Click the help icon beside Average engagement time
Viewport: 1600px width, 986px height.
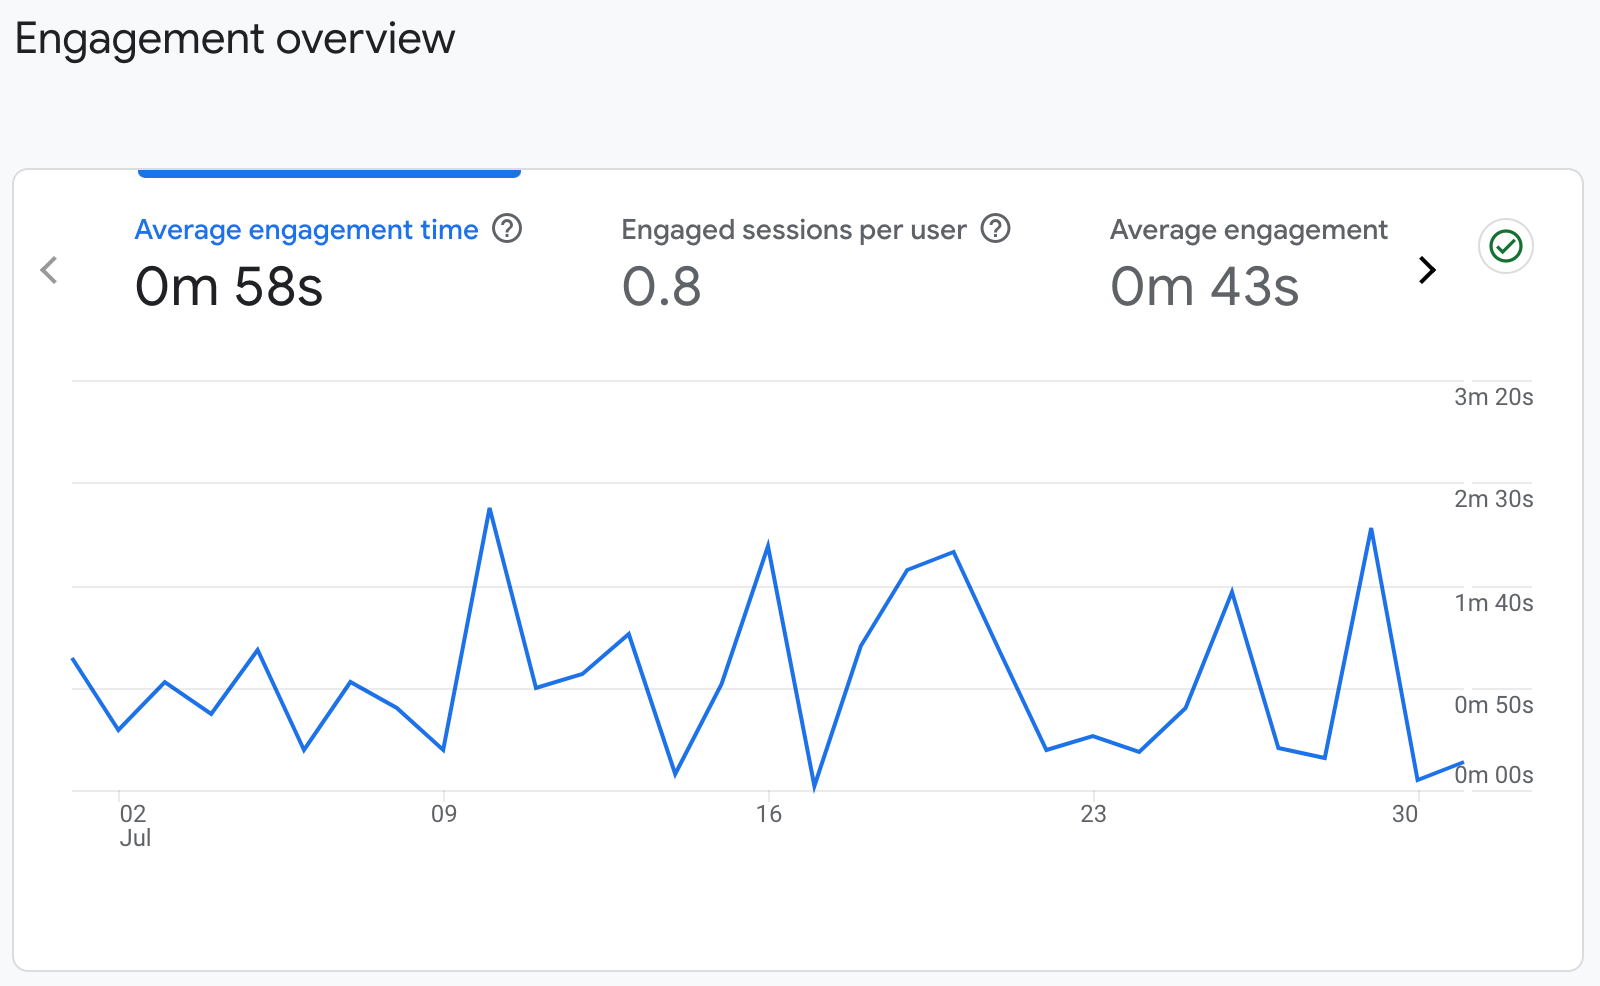coord(507,229)
